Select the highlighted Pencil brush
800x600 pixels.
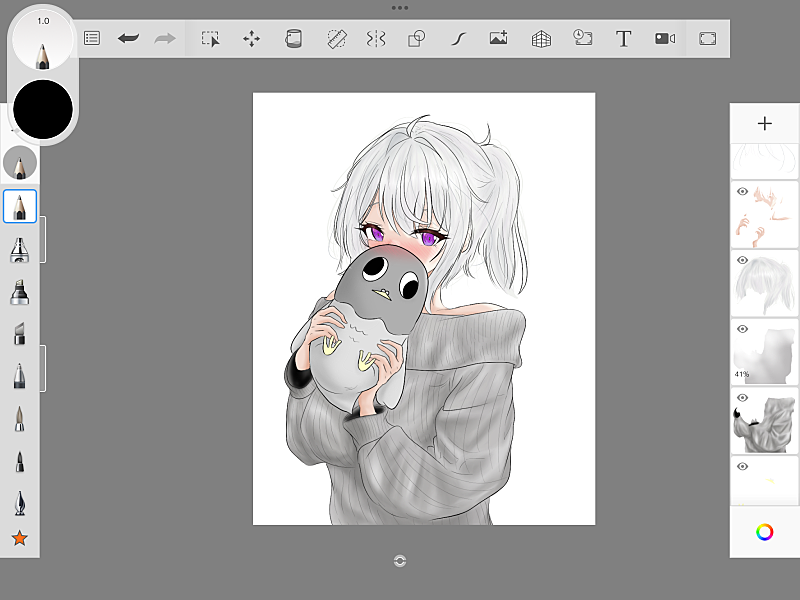(x=20, y=206)
